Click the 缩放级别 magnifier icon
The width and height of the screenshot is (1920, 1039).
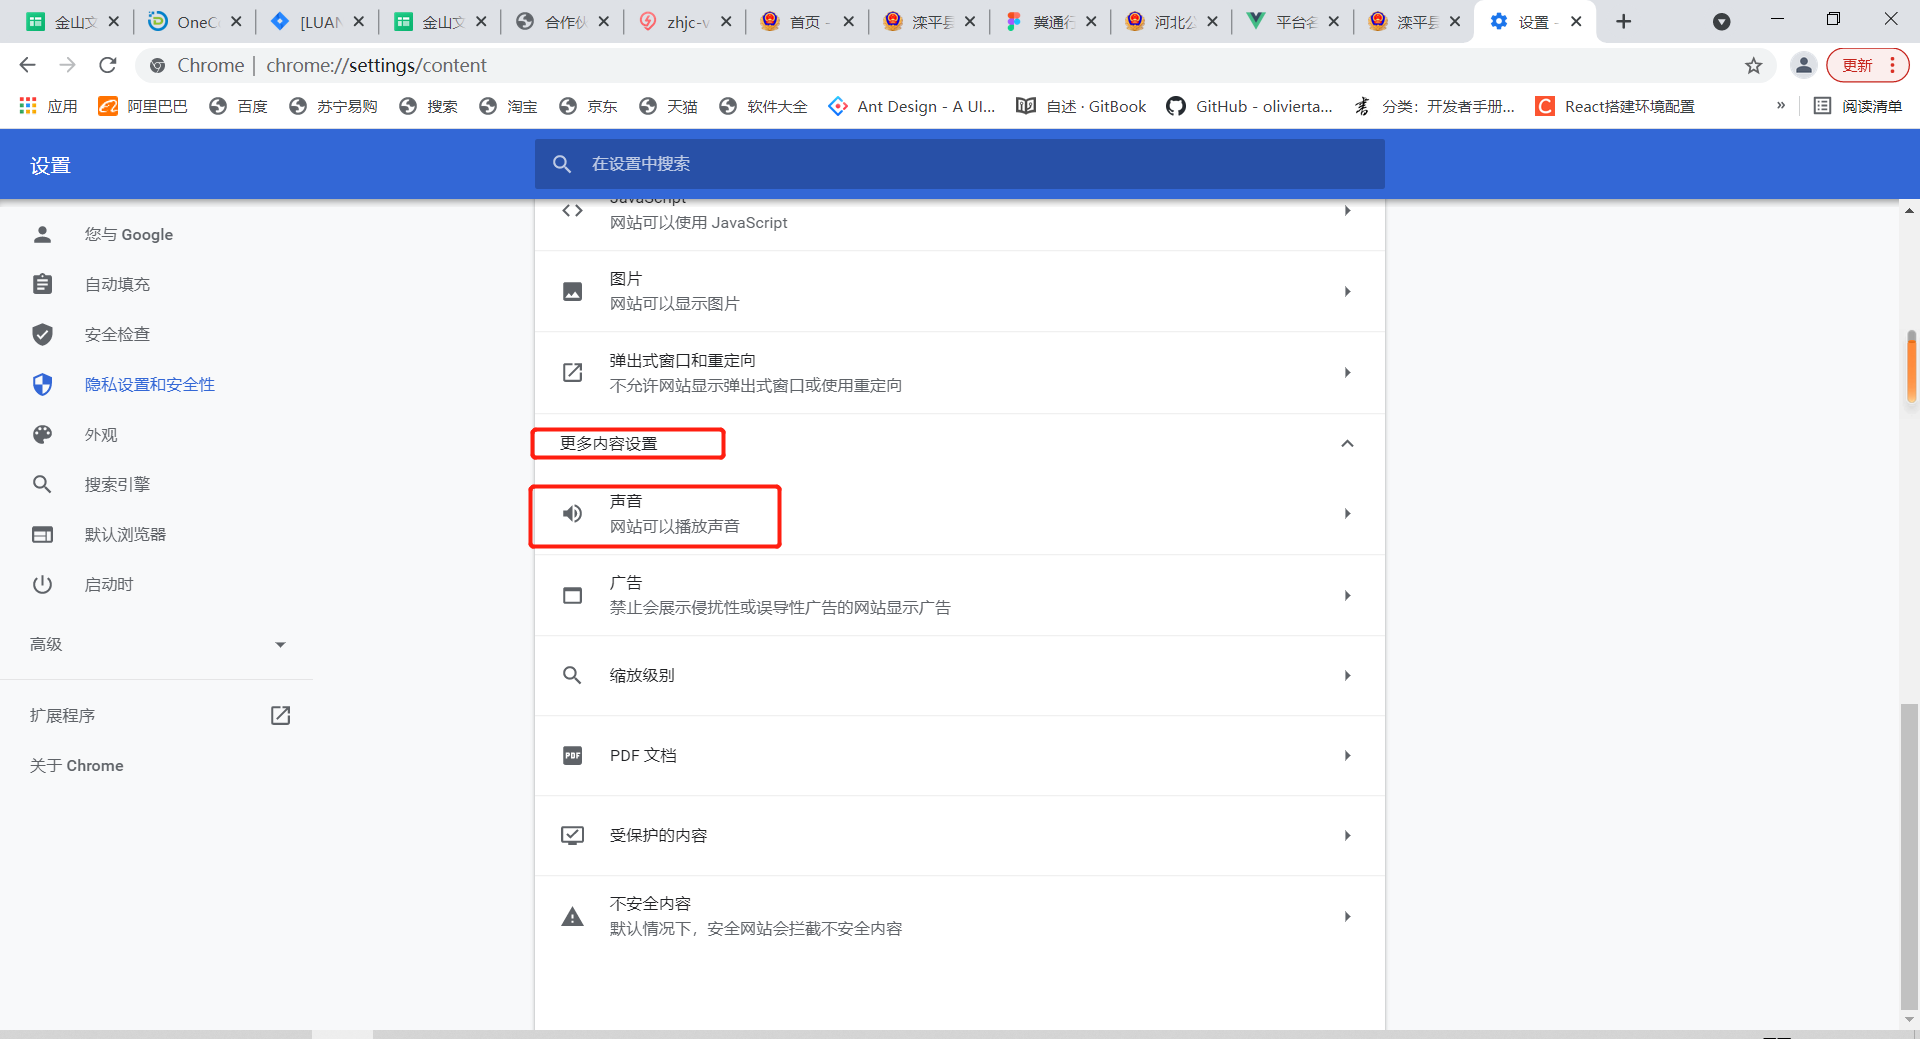tap(572, 675)
